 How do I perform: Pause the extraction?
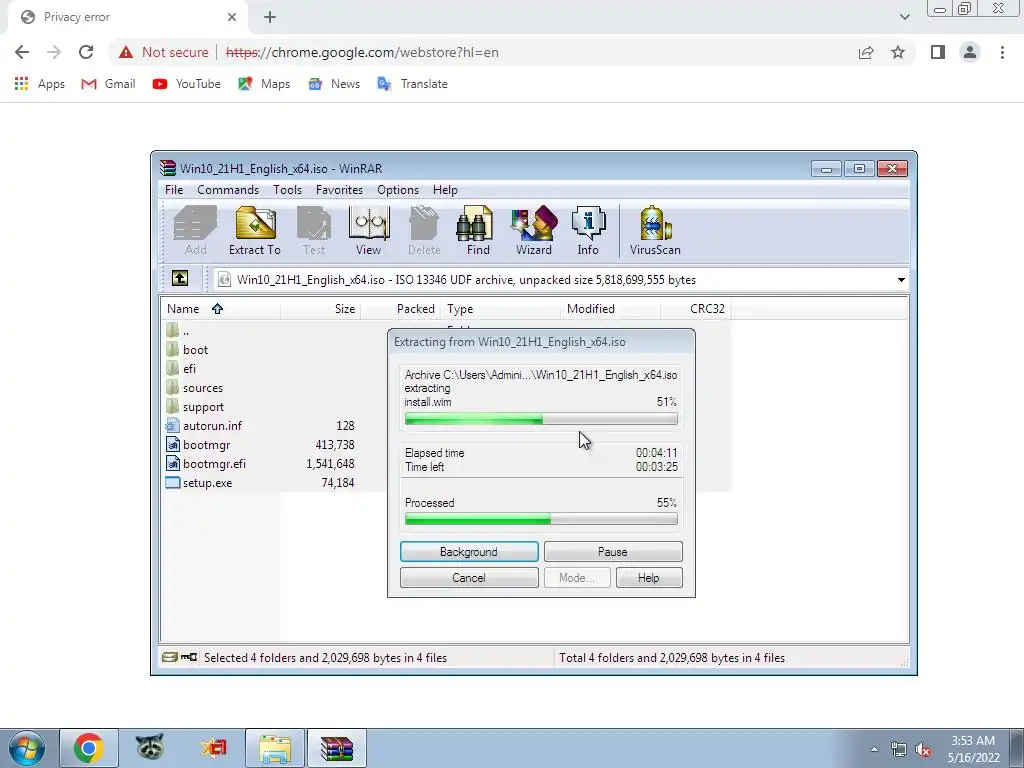point(613,552)
